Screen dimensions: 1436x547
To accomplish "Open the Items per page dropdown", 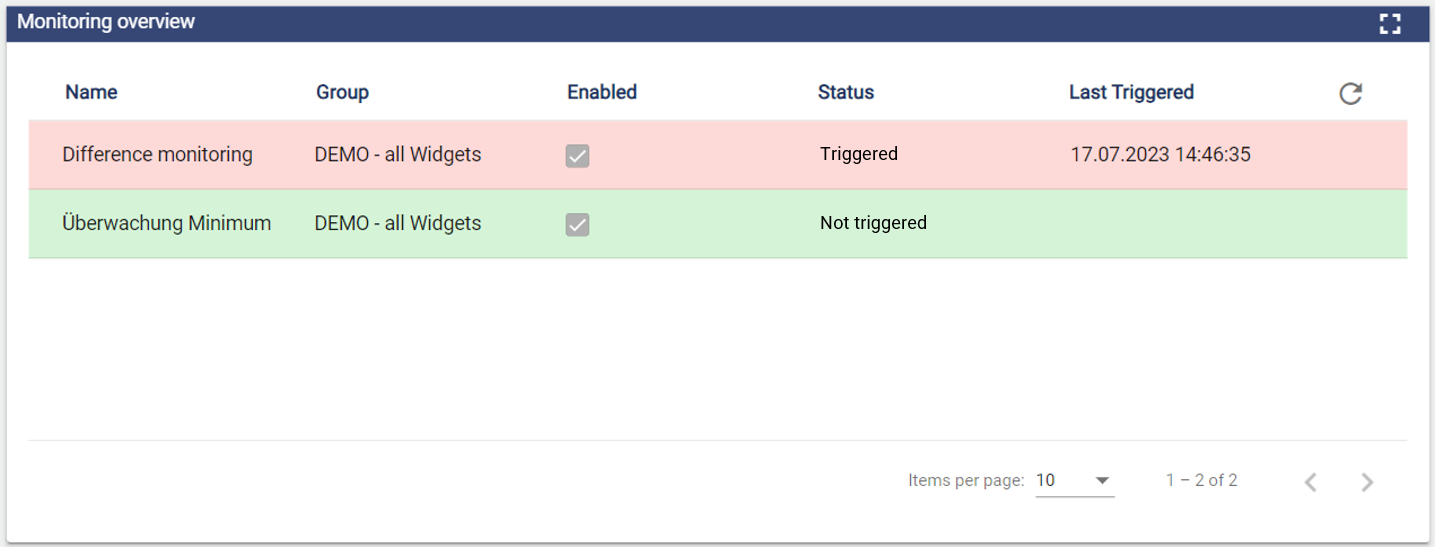I will click(x=1074, y=481).
